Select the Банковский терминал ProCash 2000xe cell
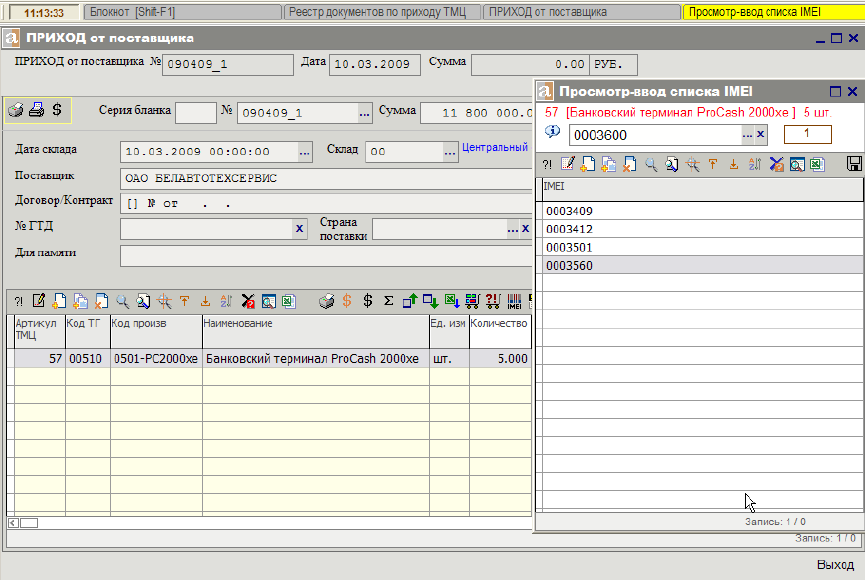 pos(316,359)
